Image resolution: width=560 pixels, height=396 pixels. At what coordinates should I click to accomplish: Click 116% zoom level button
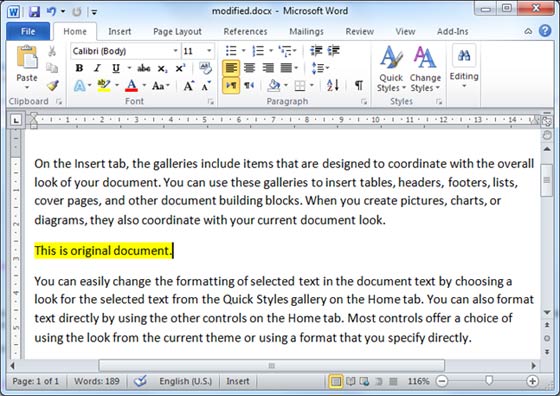point(419,381)
